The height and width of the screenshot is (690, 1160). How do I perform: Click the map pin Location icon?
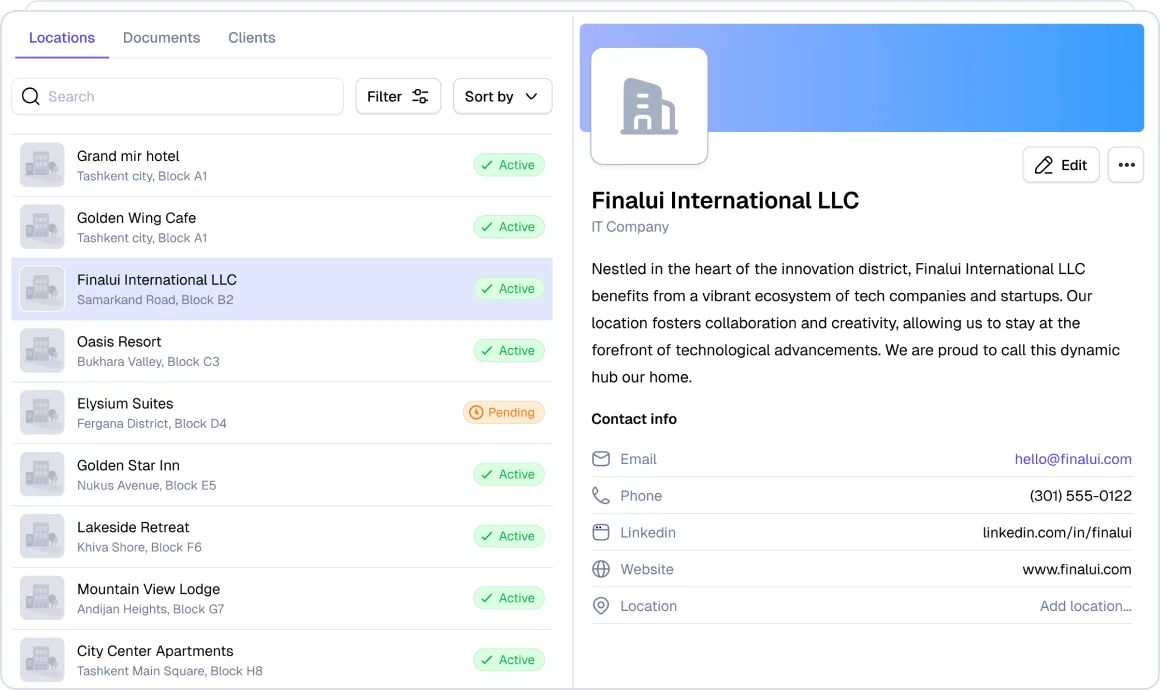pos(601,606)
